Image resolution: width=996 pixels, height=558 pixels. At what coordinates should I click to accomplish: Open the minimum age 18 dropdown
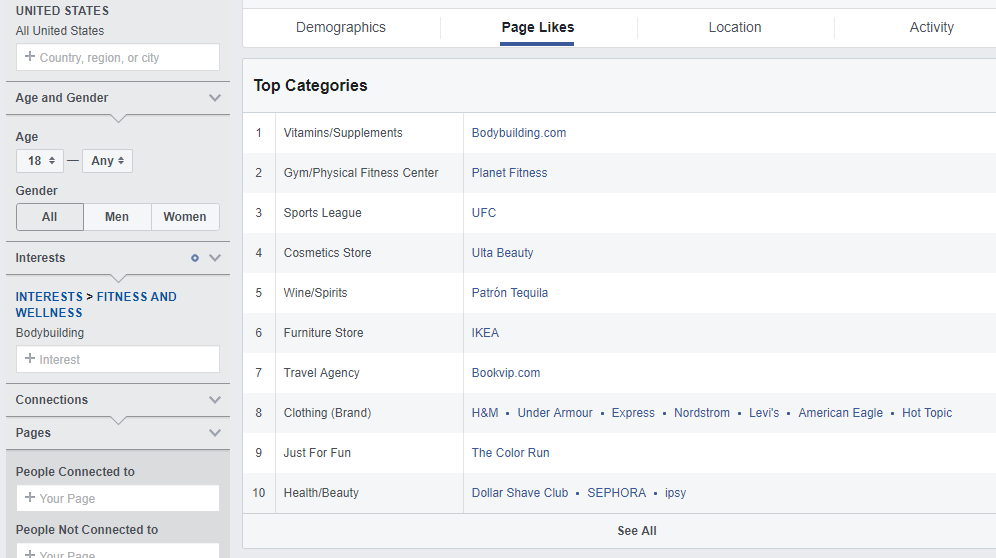pos(40,161)
